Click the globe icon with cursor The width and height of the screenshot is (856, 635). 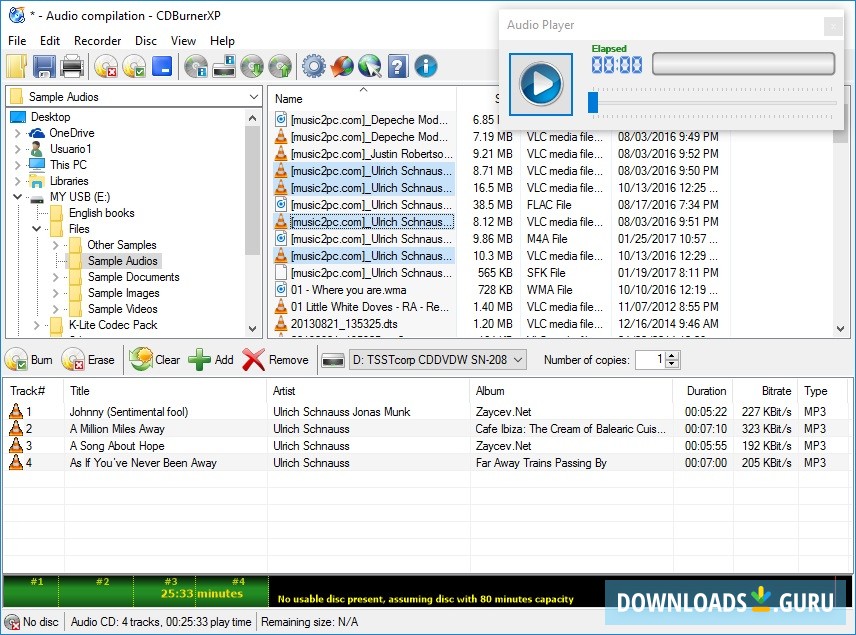[x=370, y=67]
